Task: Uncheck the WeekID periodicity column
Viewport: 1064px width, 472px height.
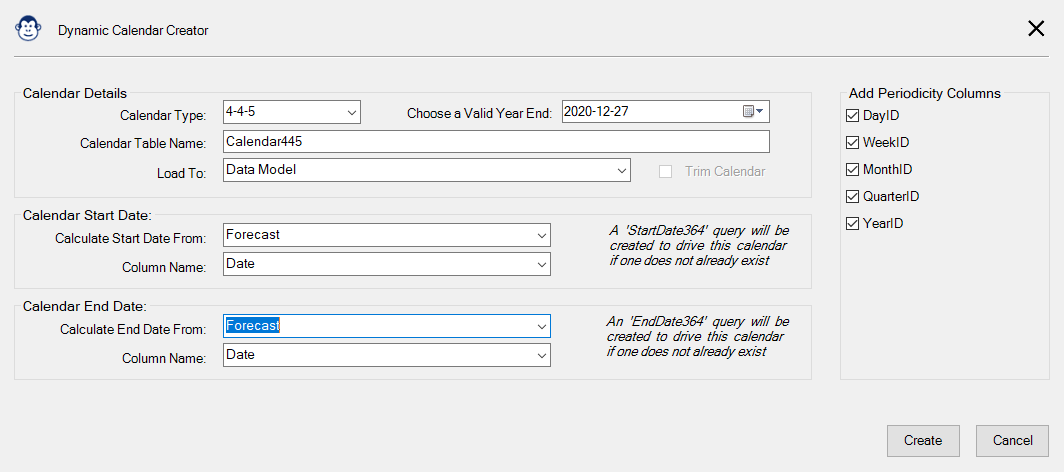Action: [x=852, y=143]
